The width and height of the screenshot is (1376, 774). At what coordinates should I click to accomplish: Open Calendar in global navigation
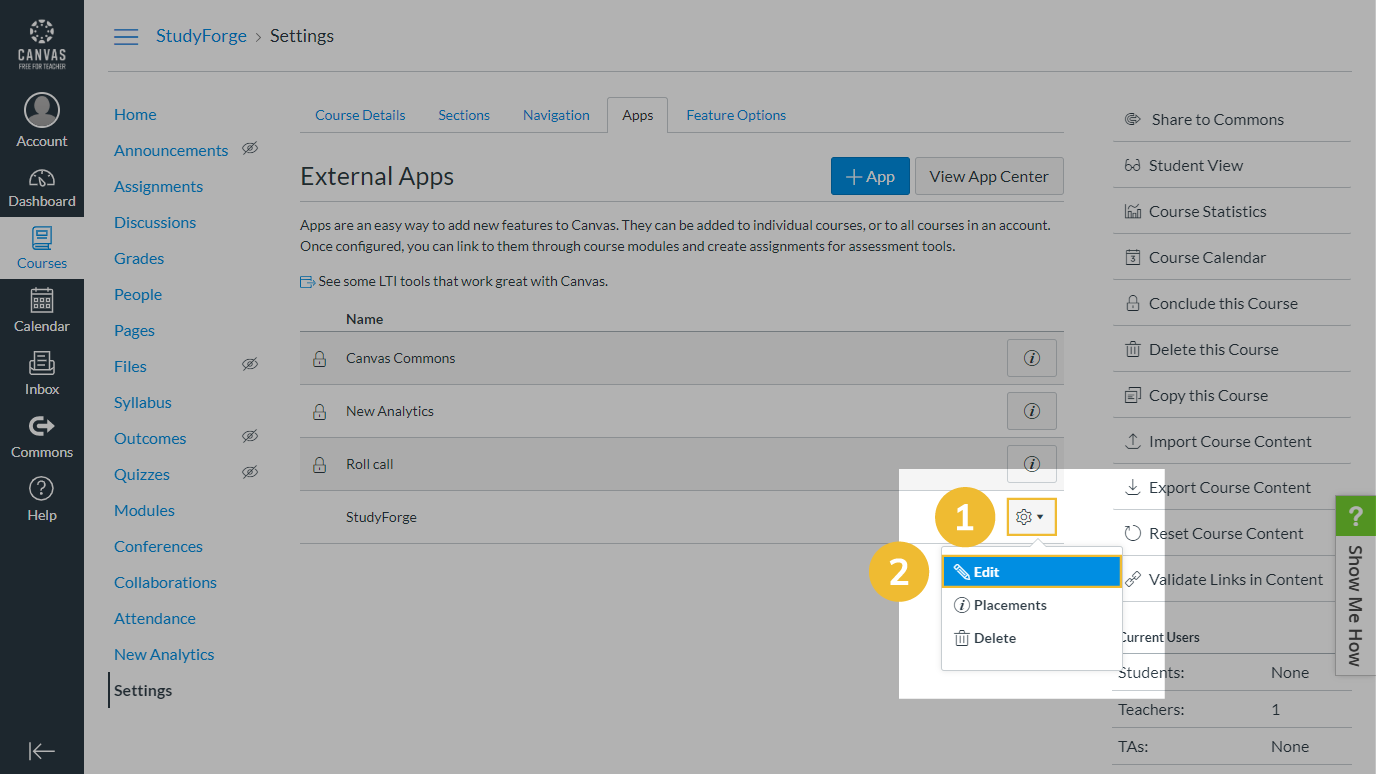click(42, 310)
